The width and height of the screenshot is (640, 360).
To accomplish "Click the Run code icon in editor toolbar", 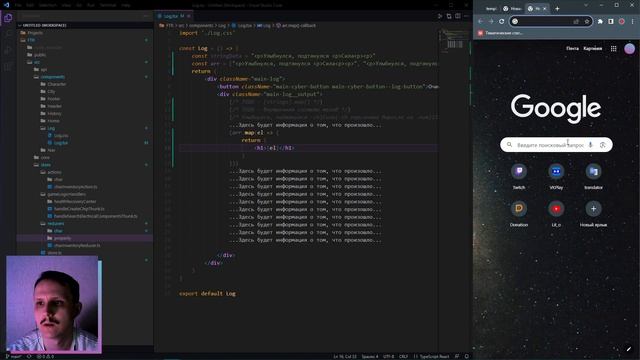I will [440, 16].
